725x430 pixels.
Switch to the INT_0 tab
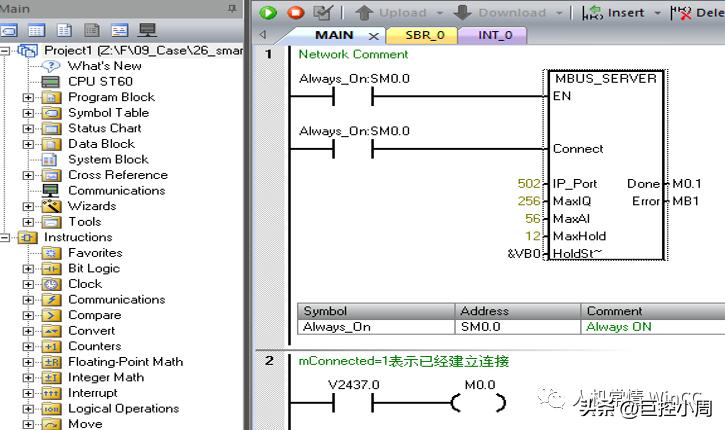pyautogui.click(x=495, y=35)
